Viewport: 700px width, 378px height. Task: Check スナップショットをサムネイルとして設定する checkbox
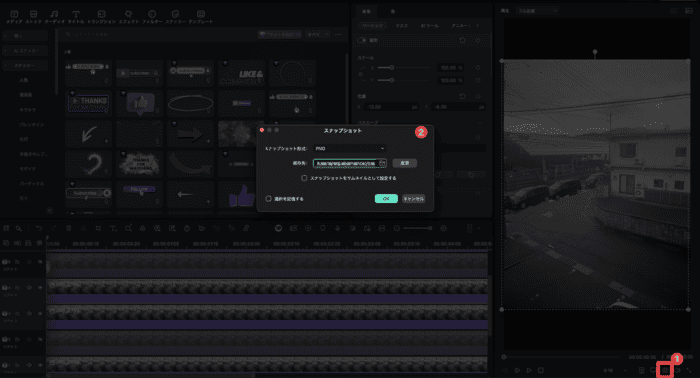coord(304,178)
